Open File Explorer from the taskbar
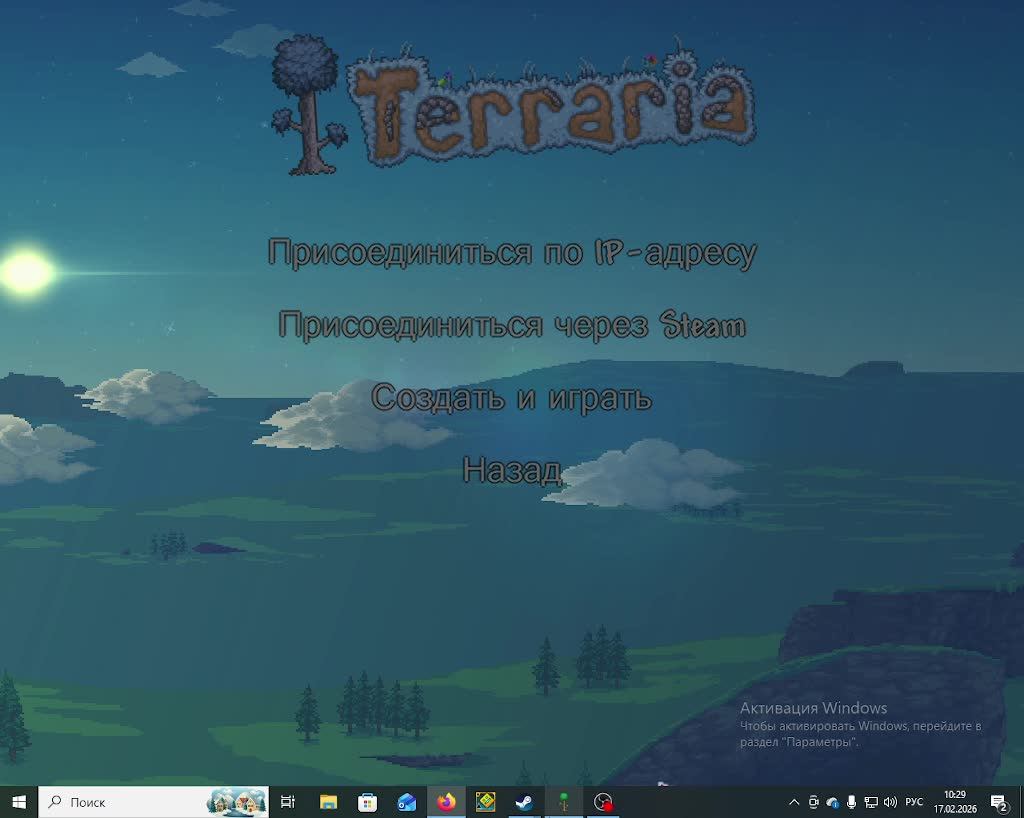Viewport: 1024px width, 818px height. click(328, 802)
